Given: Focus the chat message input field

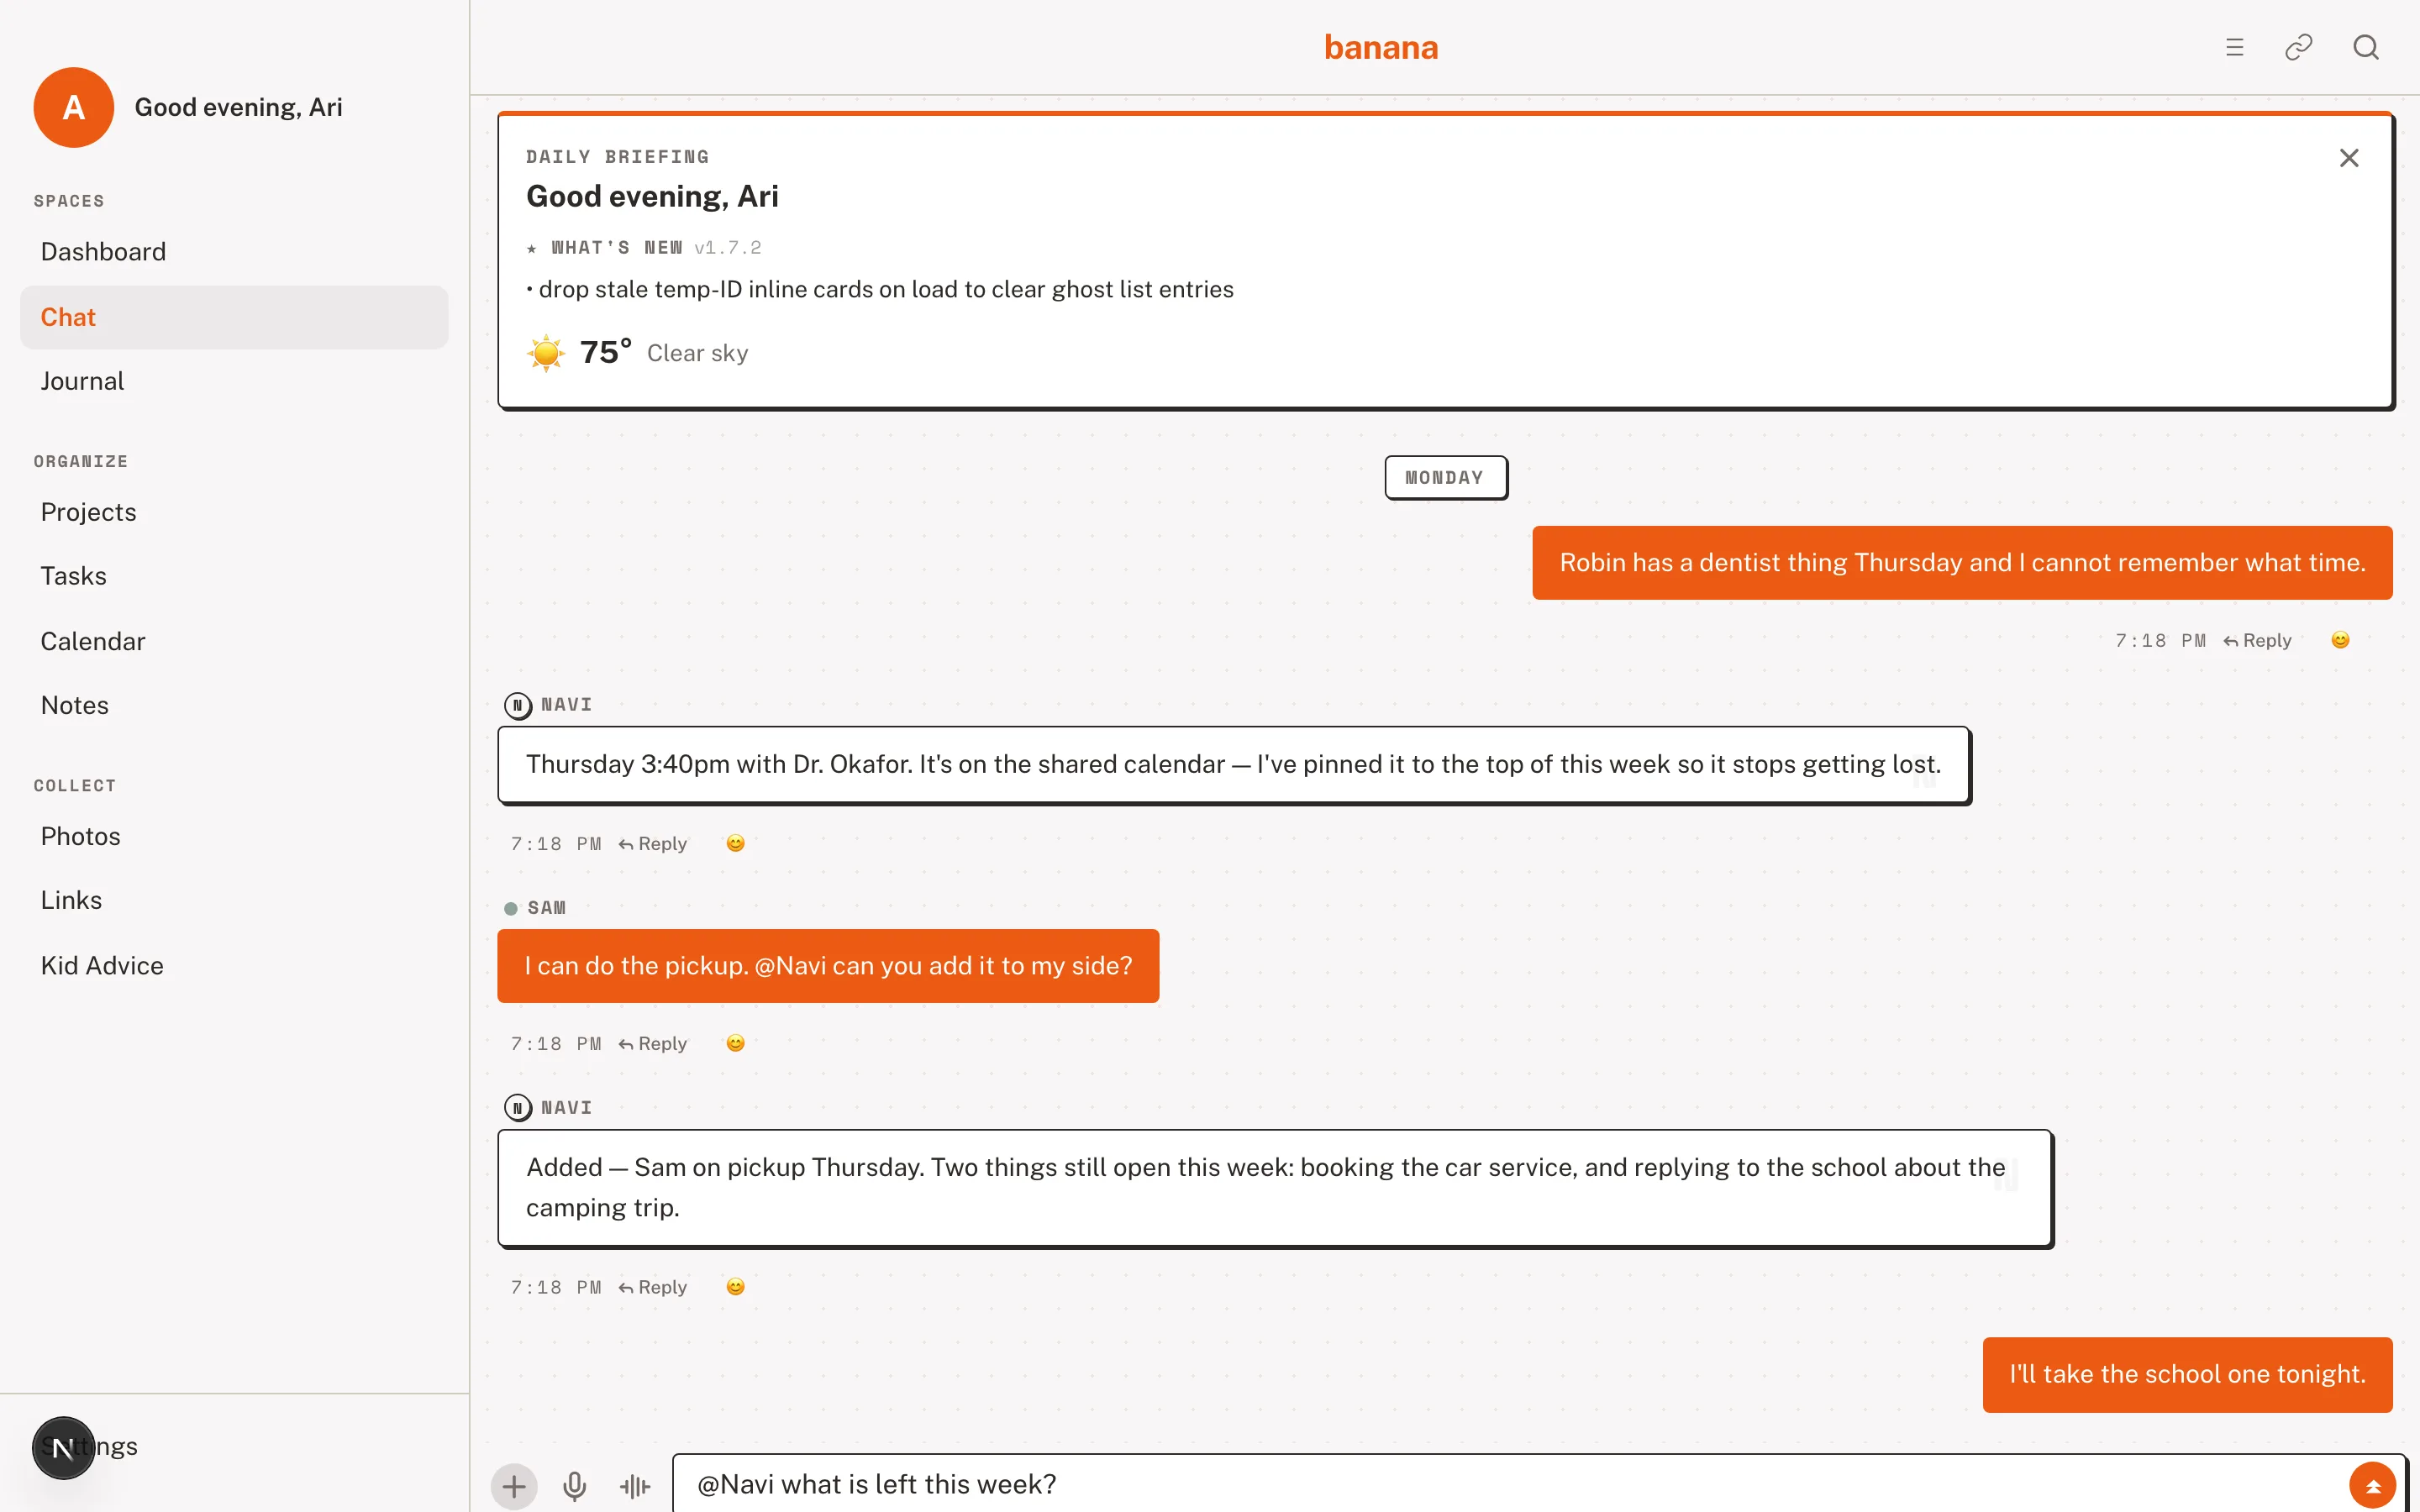Looking at the screenshot, I should 1510,1484.
